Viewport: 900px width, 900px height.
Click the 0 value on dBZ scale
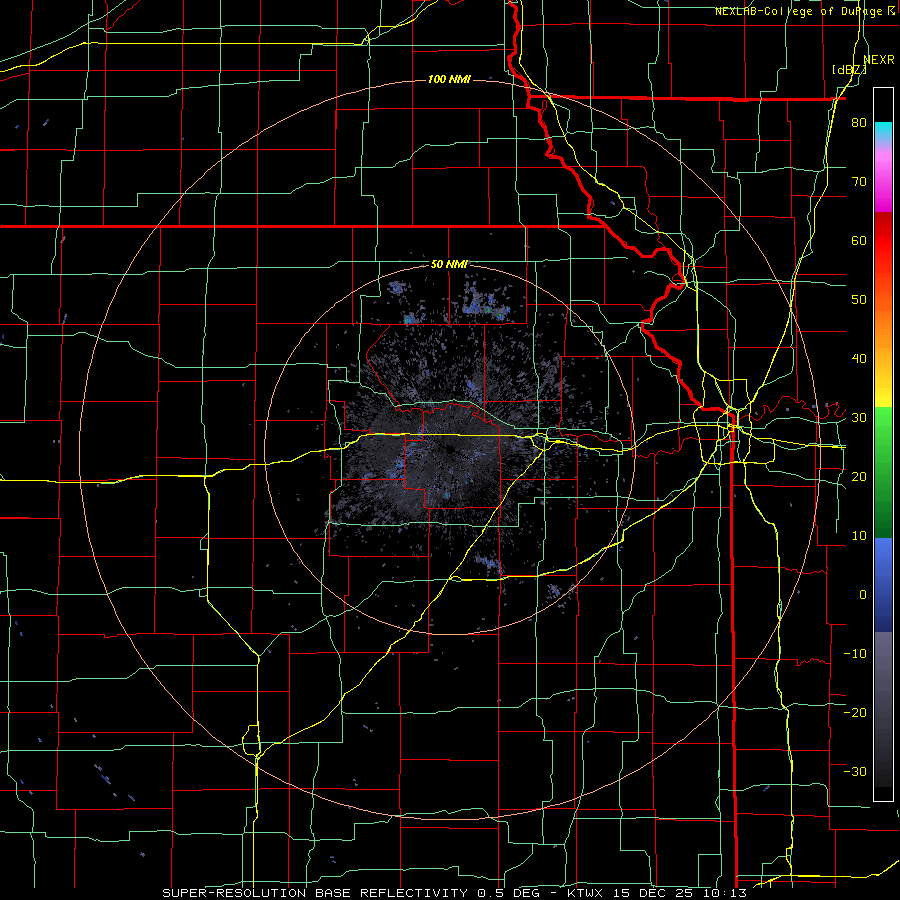[x=863, y=595]
